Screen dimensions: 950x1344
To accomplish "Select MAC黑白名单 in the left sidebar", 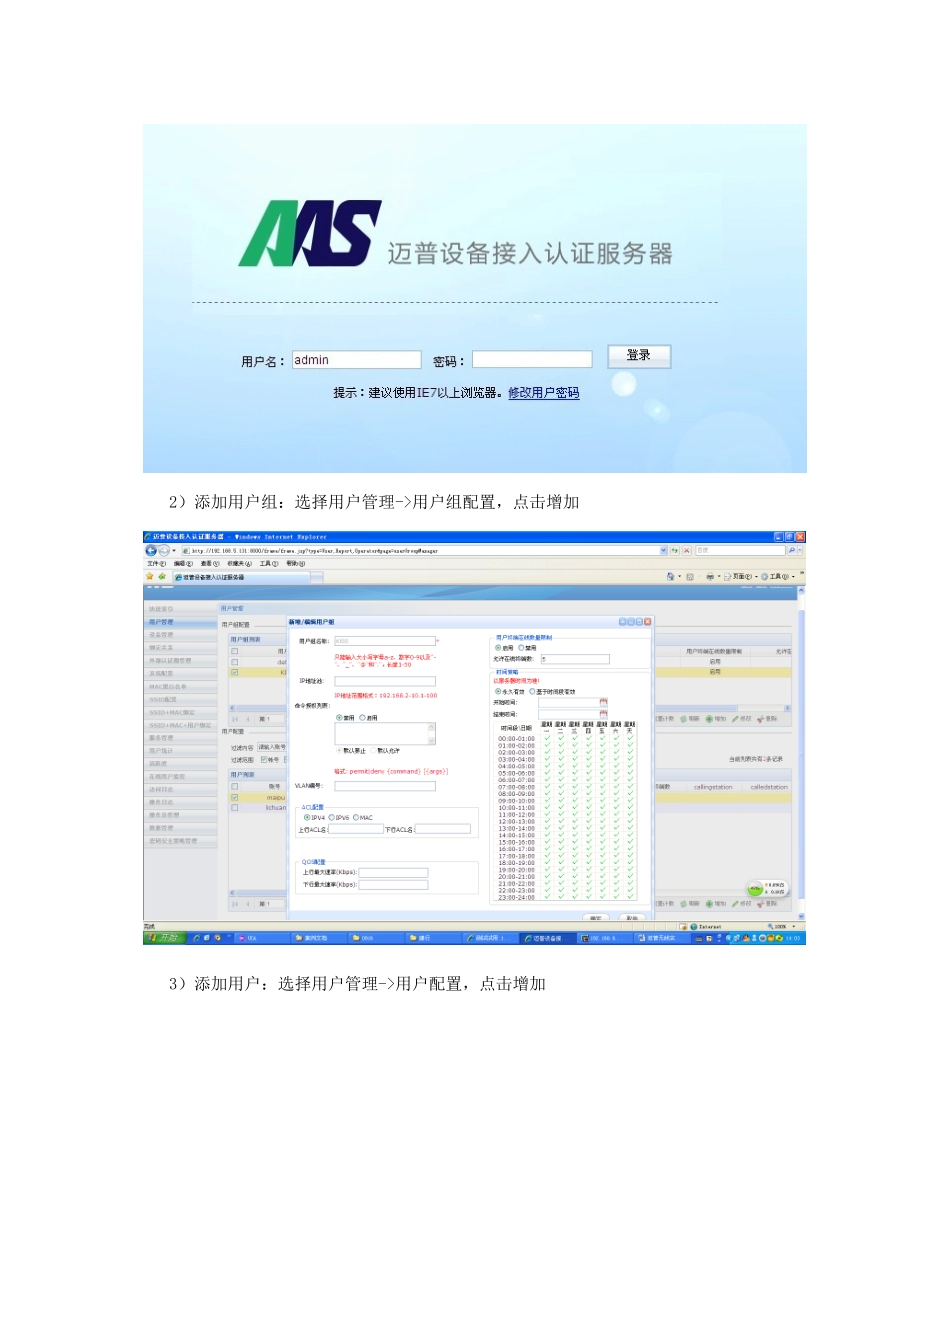I will (x=180, y=687).
